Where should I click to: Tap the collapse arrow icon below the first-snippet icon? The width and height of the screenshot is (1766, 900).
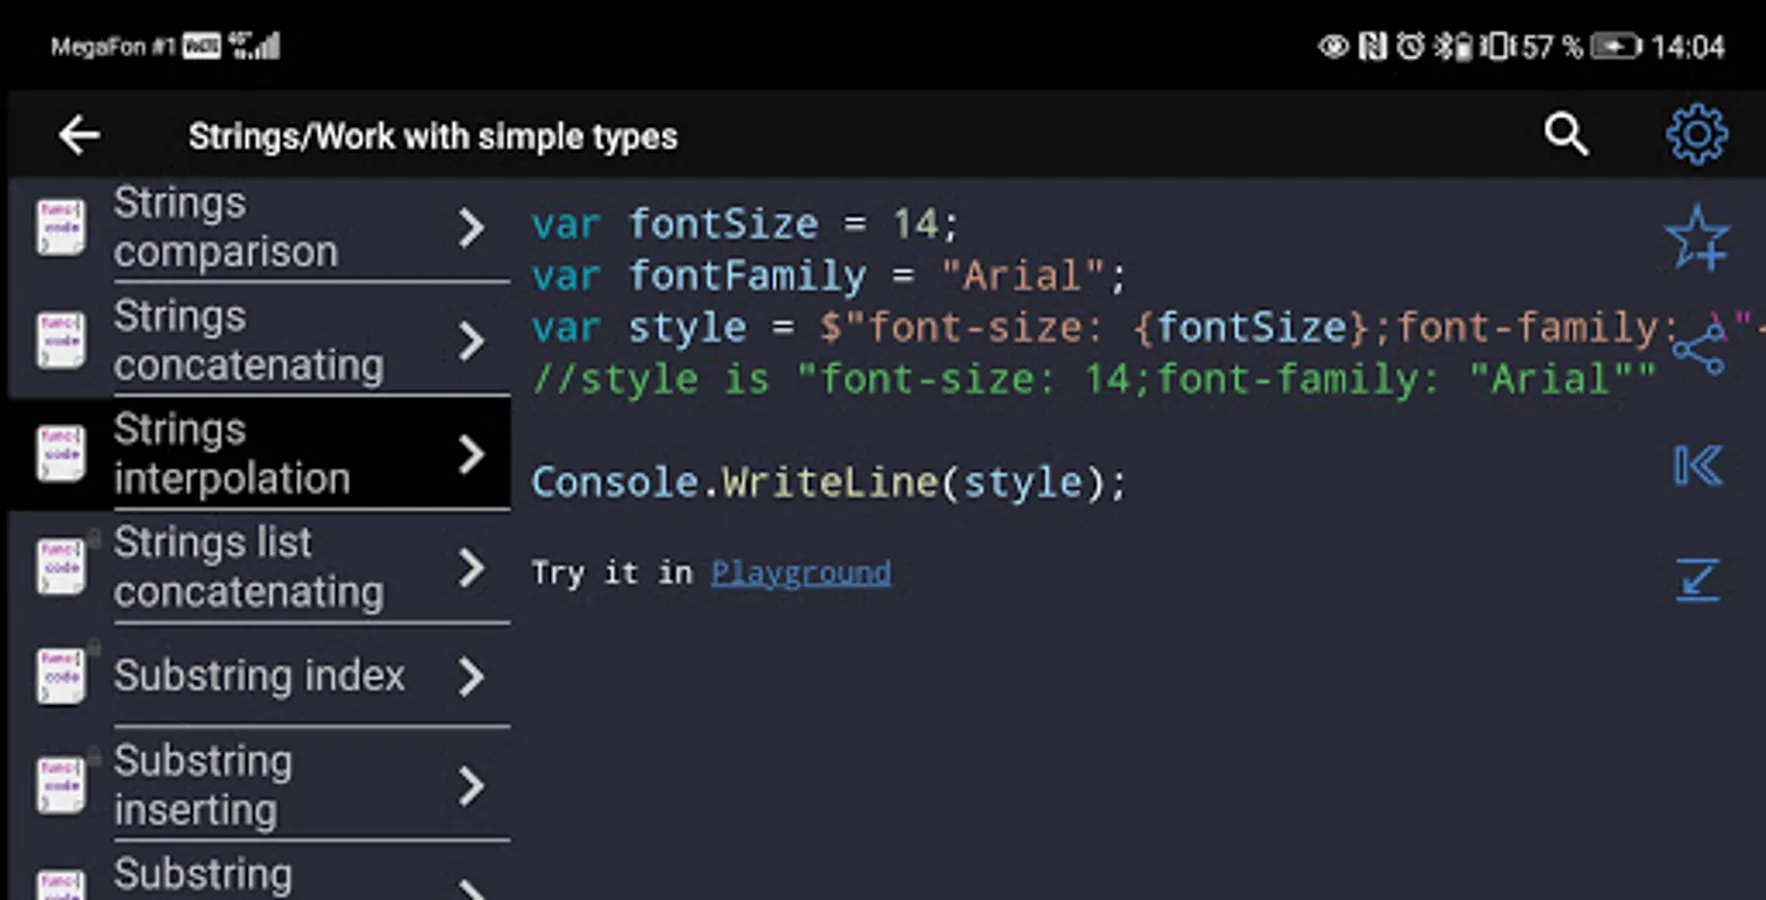(1698, 579)
